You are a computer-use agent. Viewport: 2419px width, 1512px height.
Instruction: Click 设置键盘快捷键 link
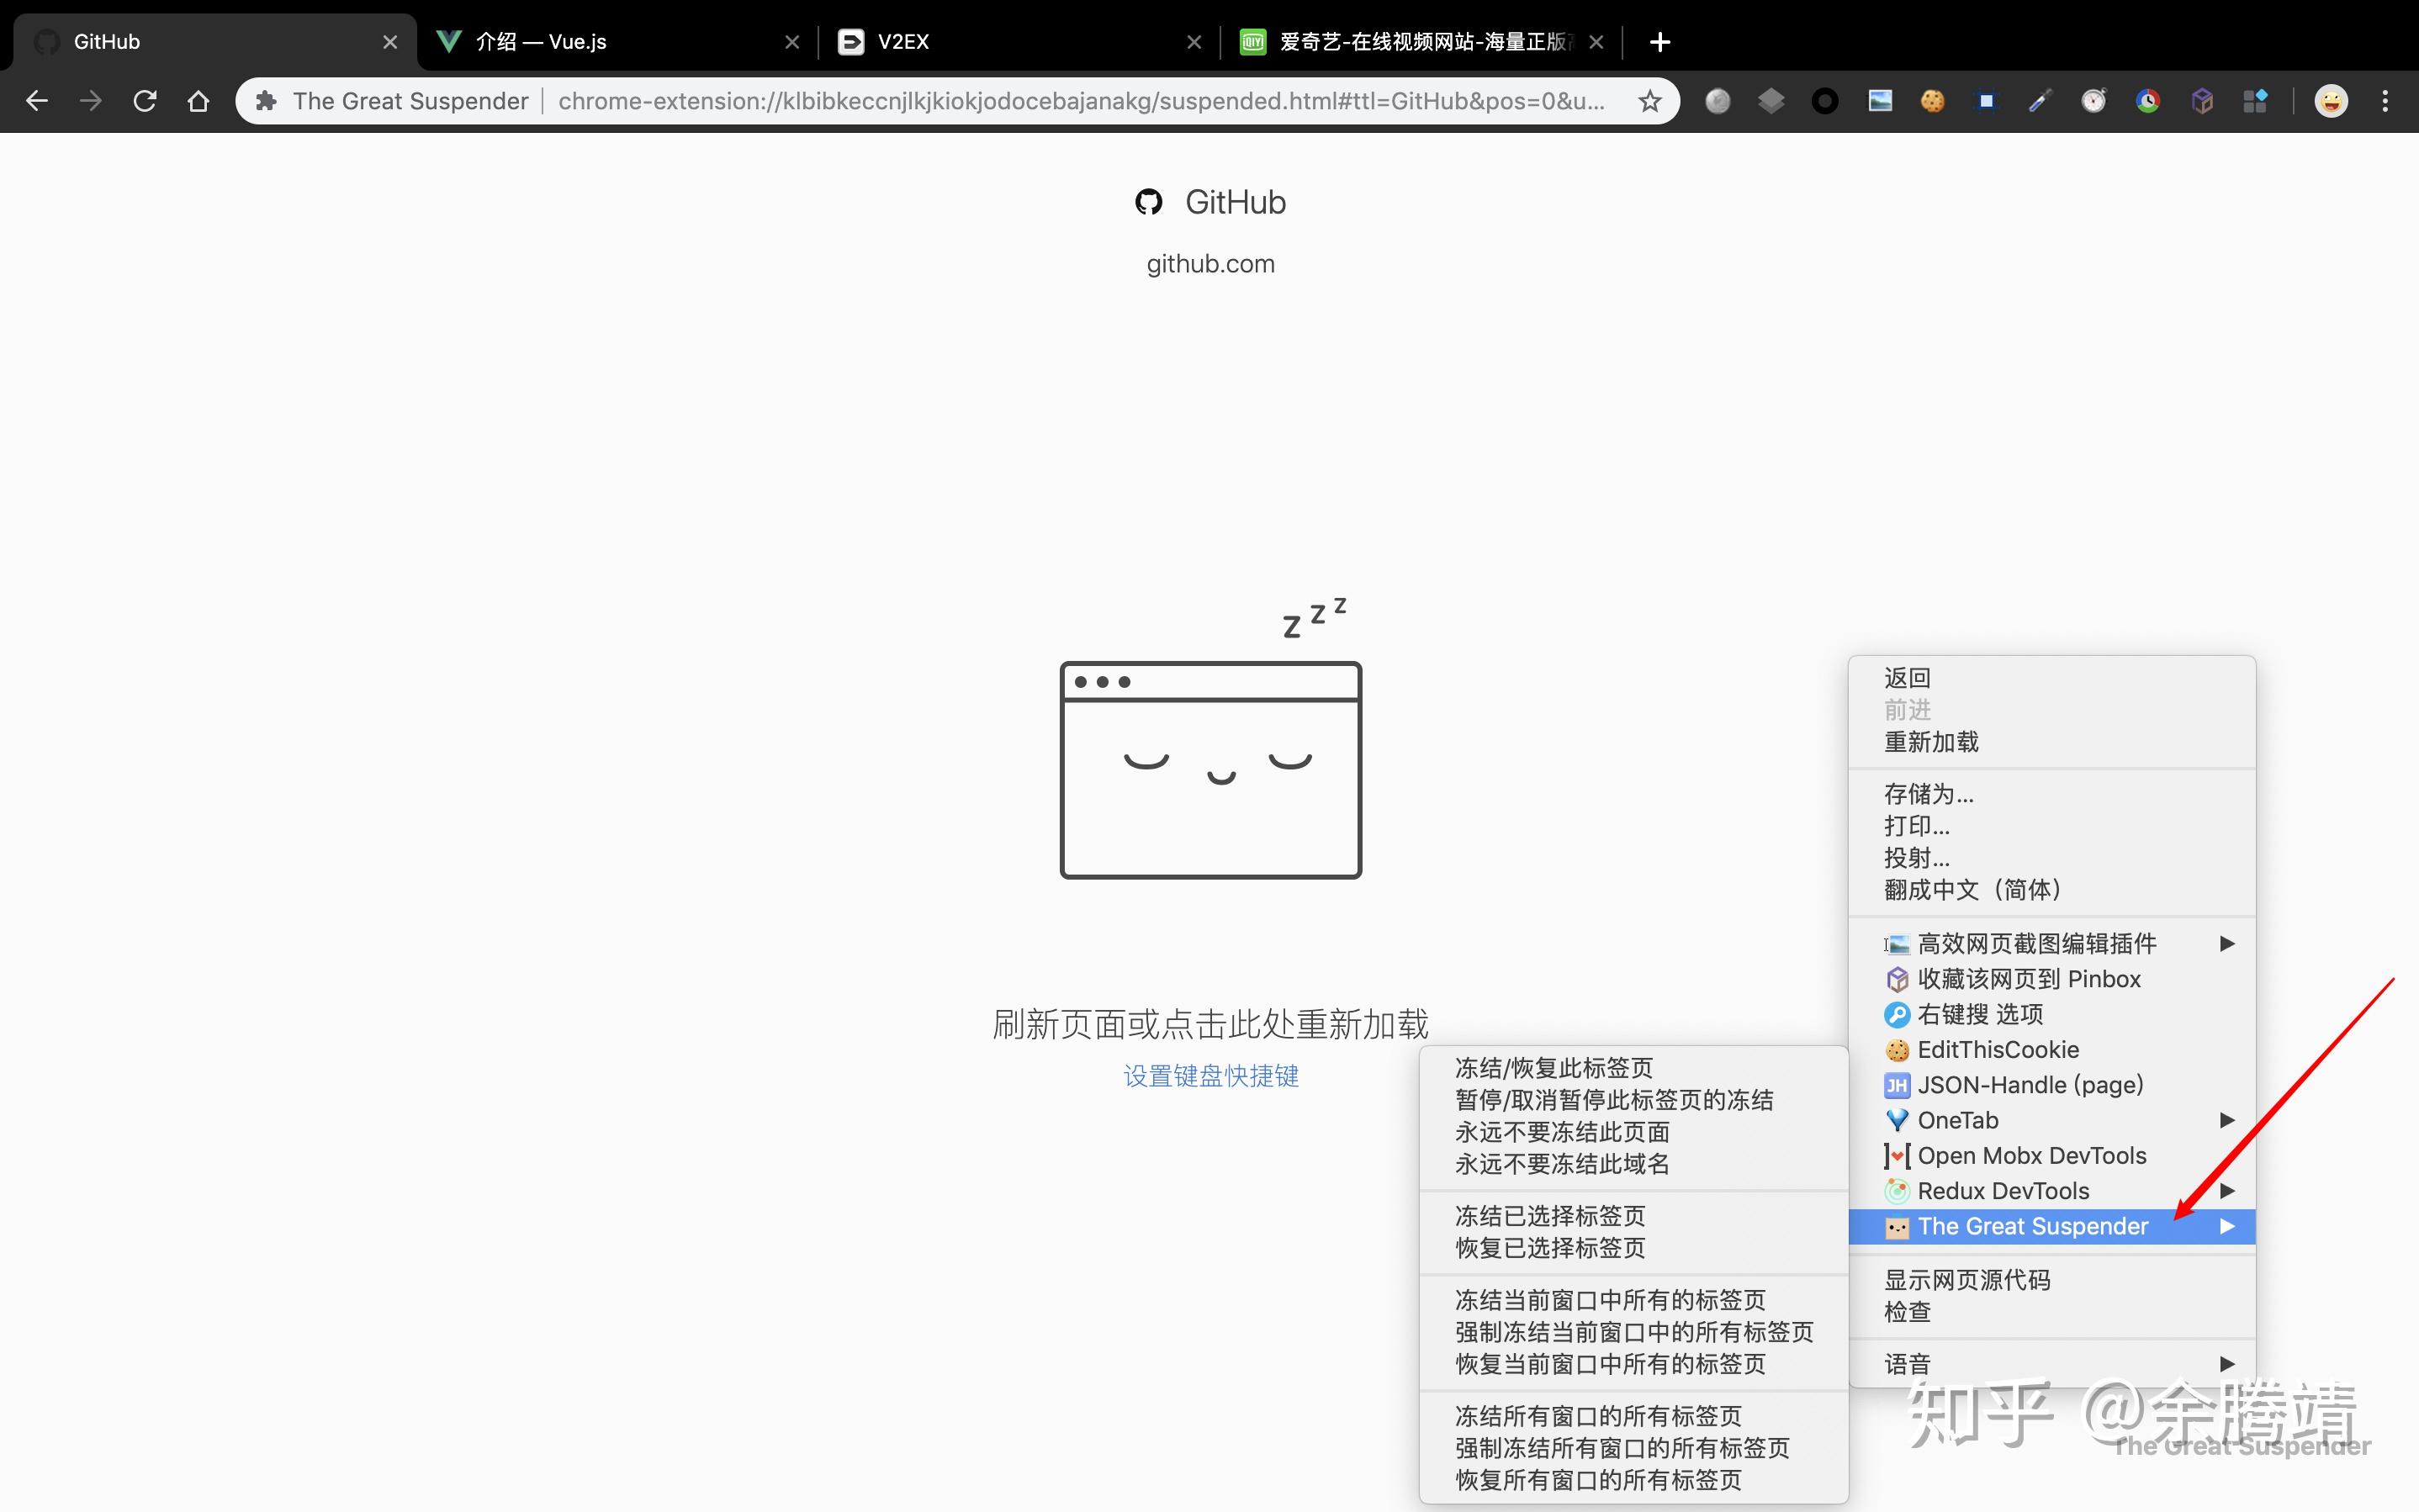(x=1210, y=1076)
